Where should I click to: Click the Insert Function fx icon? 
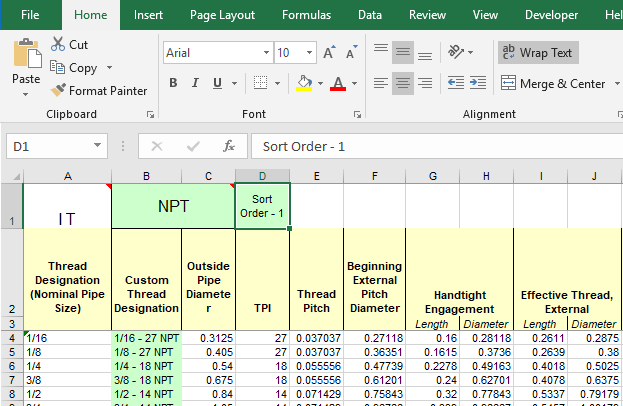(228, 146)
